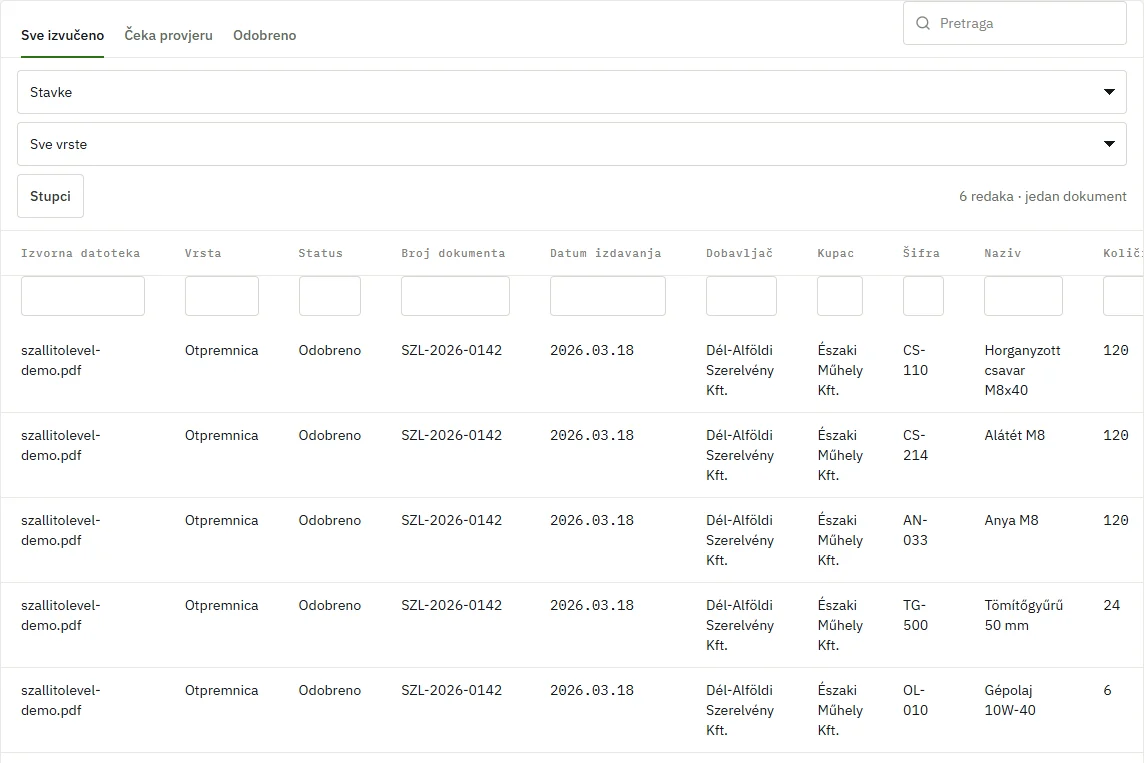
Task: Click the code cell CS-214
Action: point(916,445)
